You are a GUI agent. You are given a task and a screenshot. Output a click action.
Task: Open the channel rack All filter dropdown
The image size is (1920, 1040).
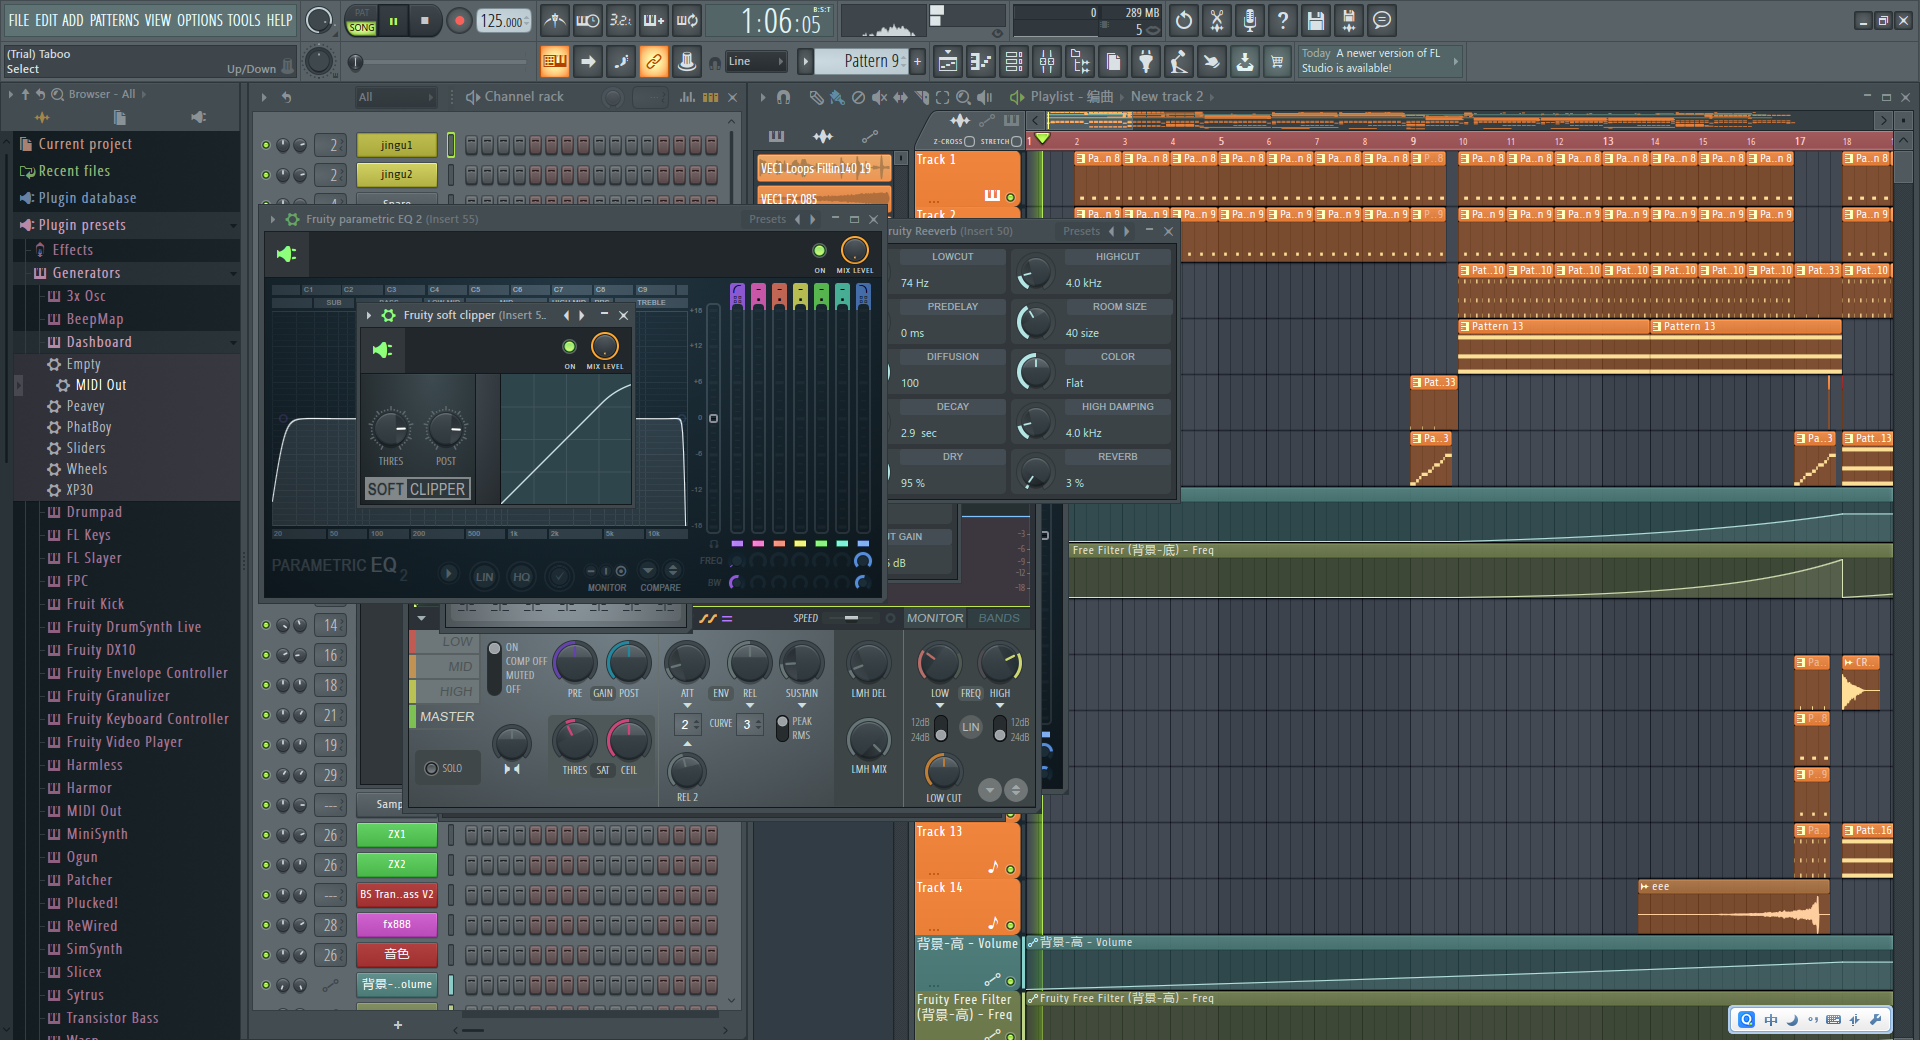396,97
